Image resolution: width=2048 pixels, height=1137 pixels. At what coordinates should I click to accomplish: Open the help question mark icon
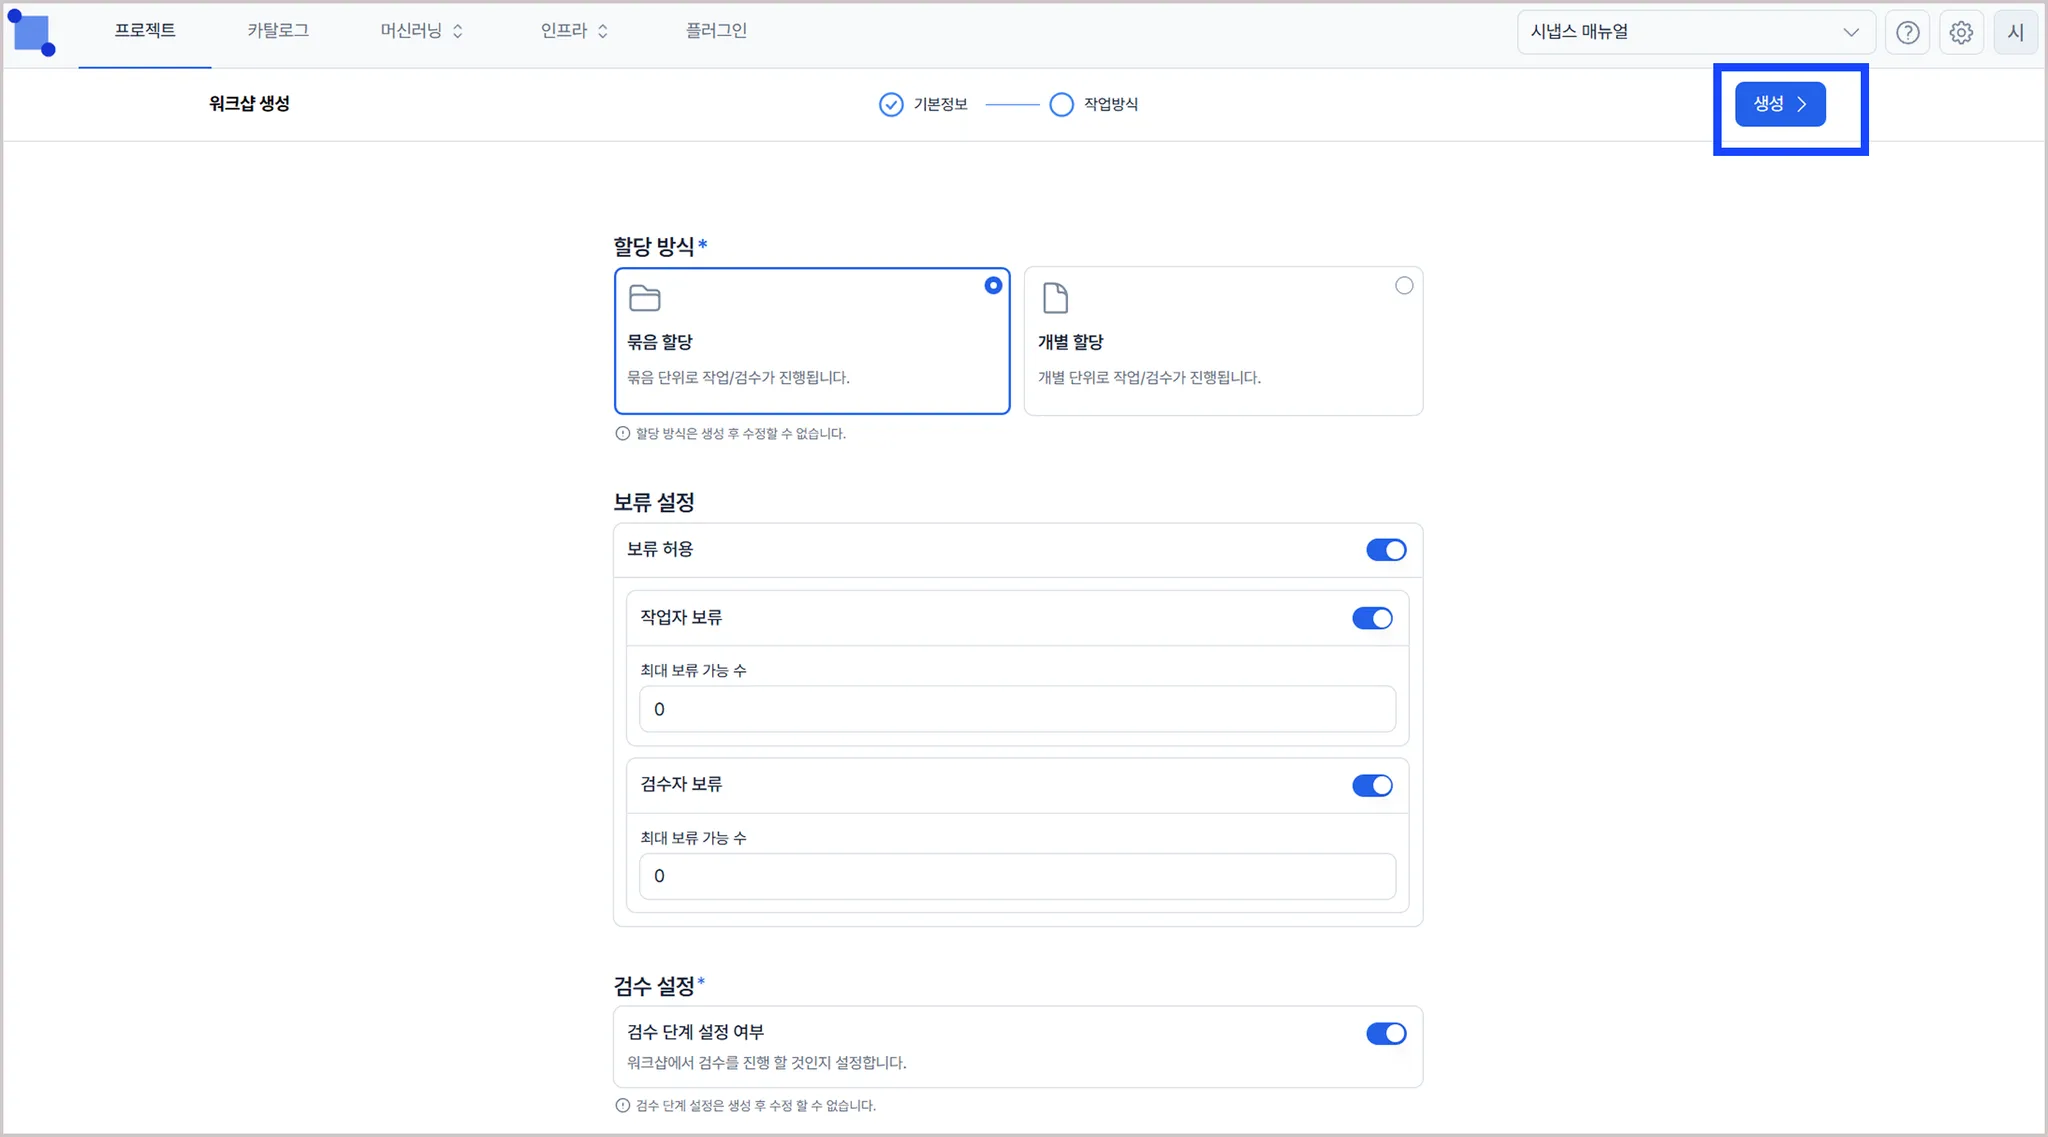click(x=1907, y=32)
